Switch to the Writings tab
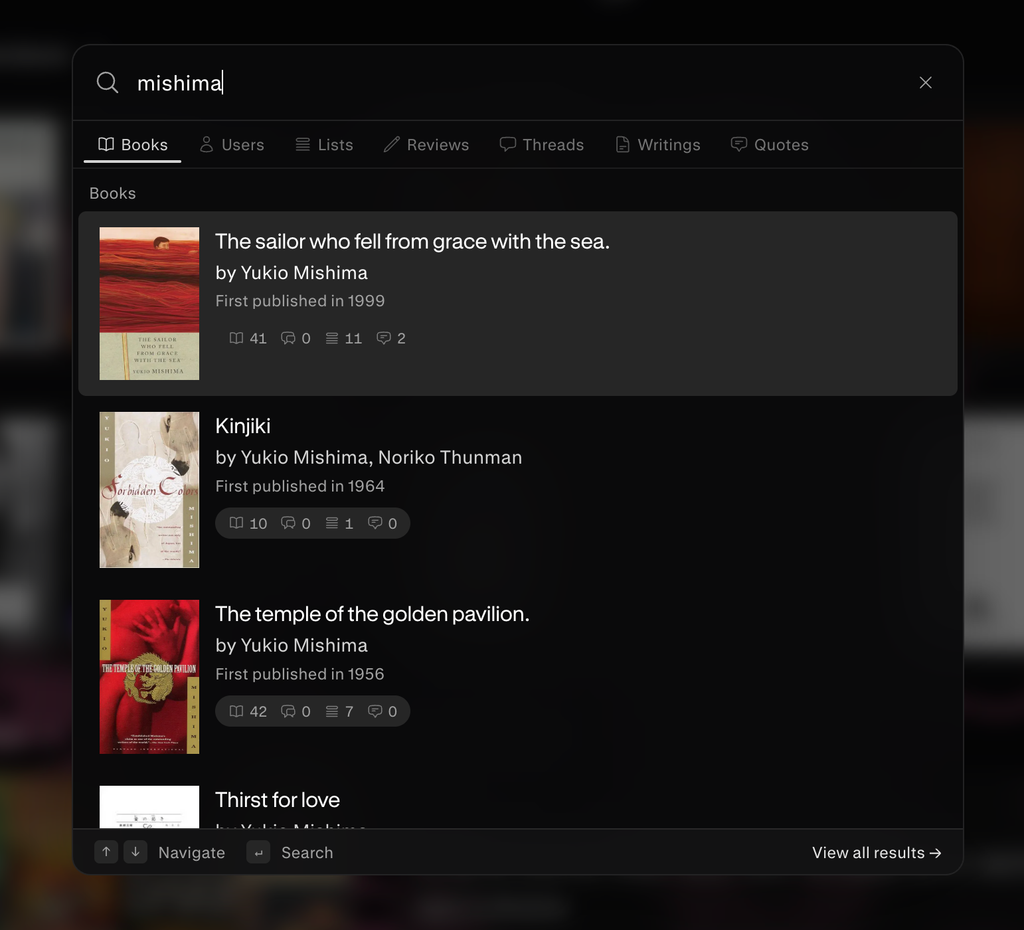 click(x=658, y=144)
